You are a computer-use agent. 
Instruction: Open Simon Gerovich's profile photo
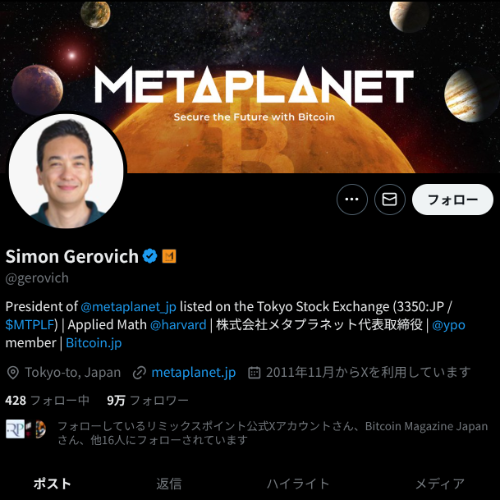pos(67,171)
